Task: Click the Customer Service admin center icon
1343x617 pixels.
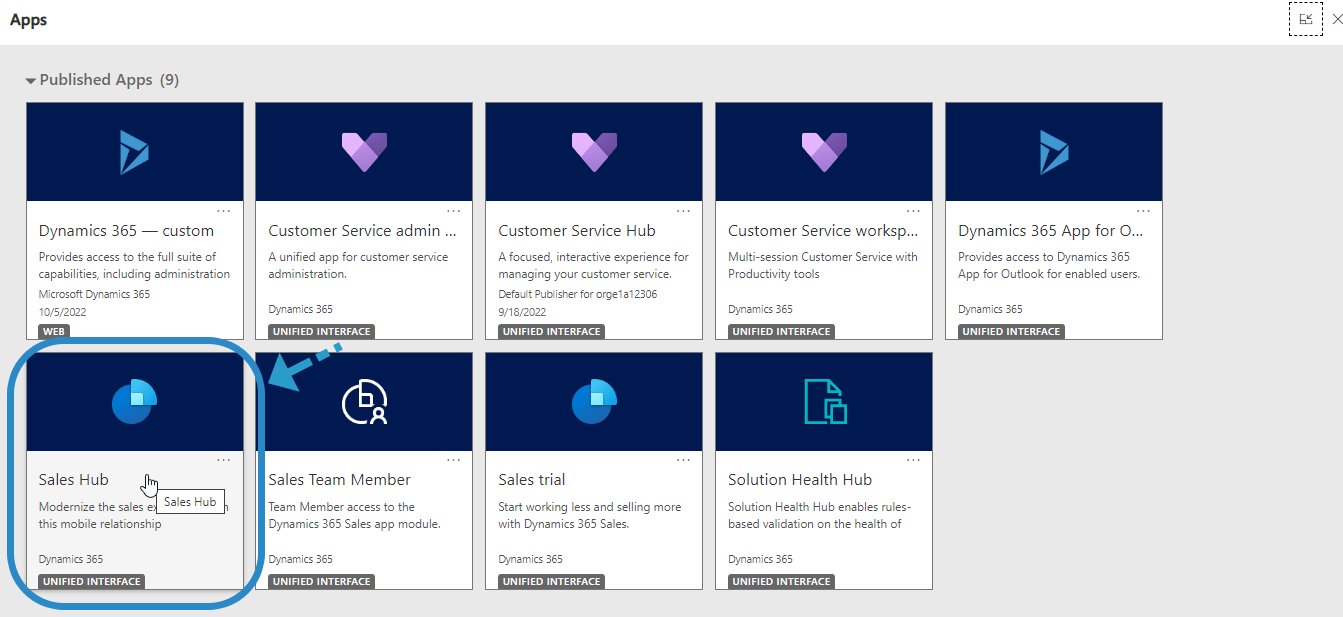Action: point(364,150)
